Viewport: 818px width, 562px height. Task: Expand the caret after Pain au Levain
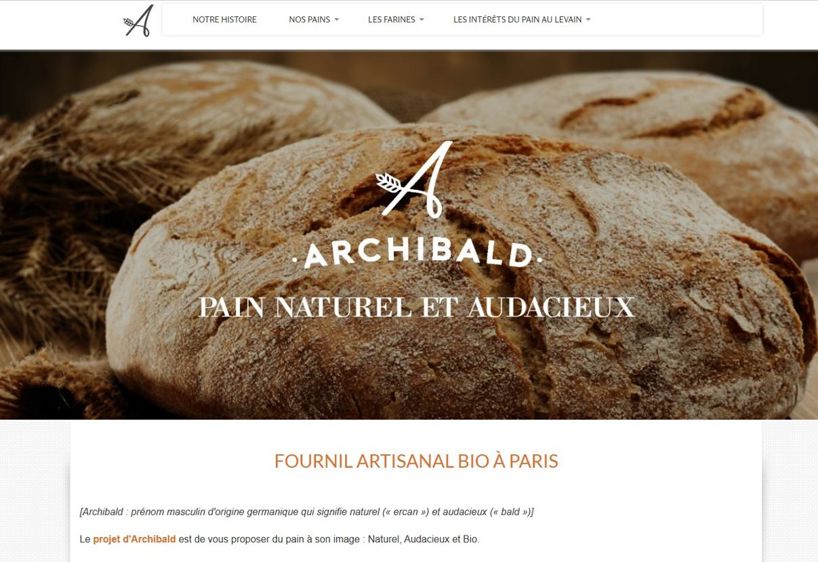click(588, 20)
